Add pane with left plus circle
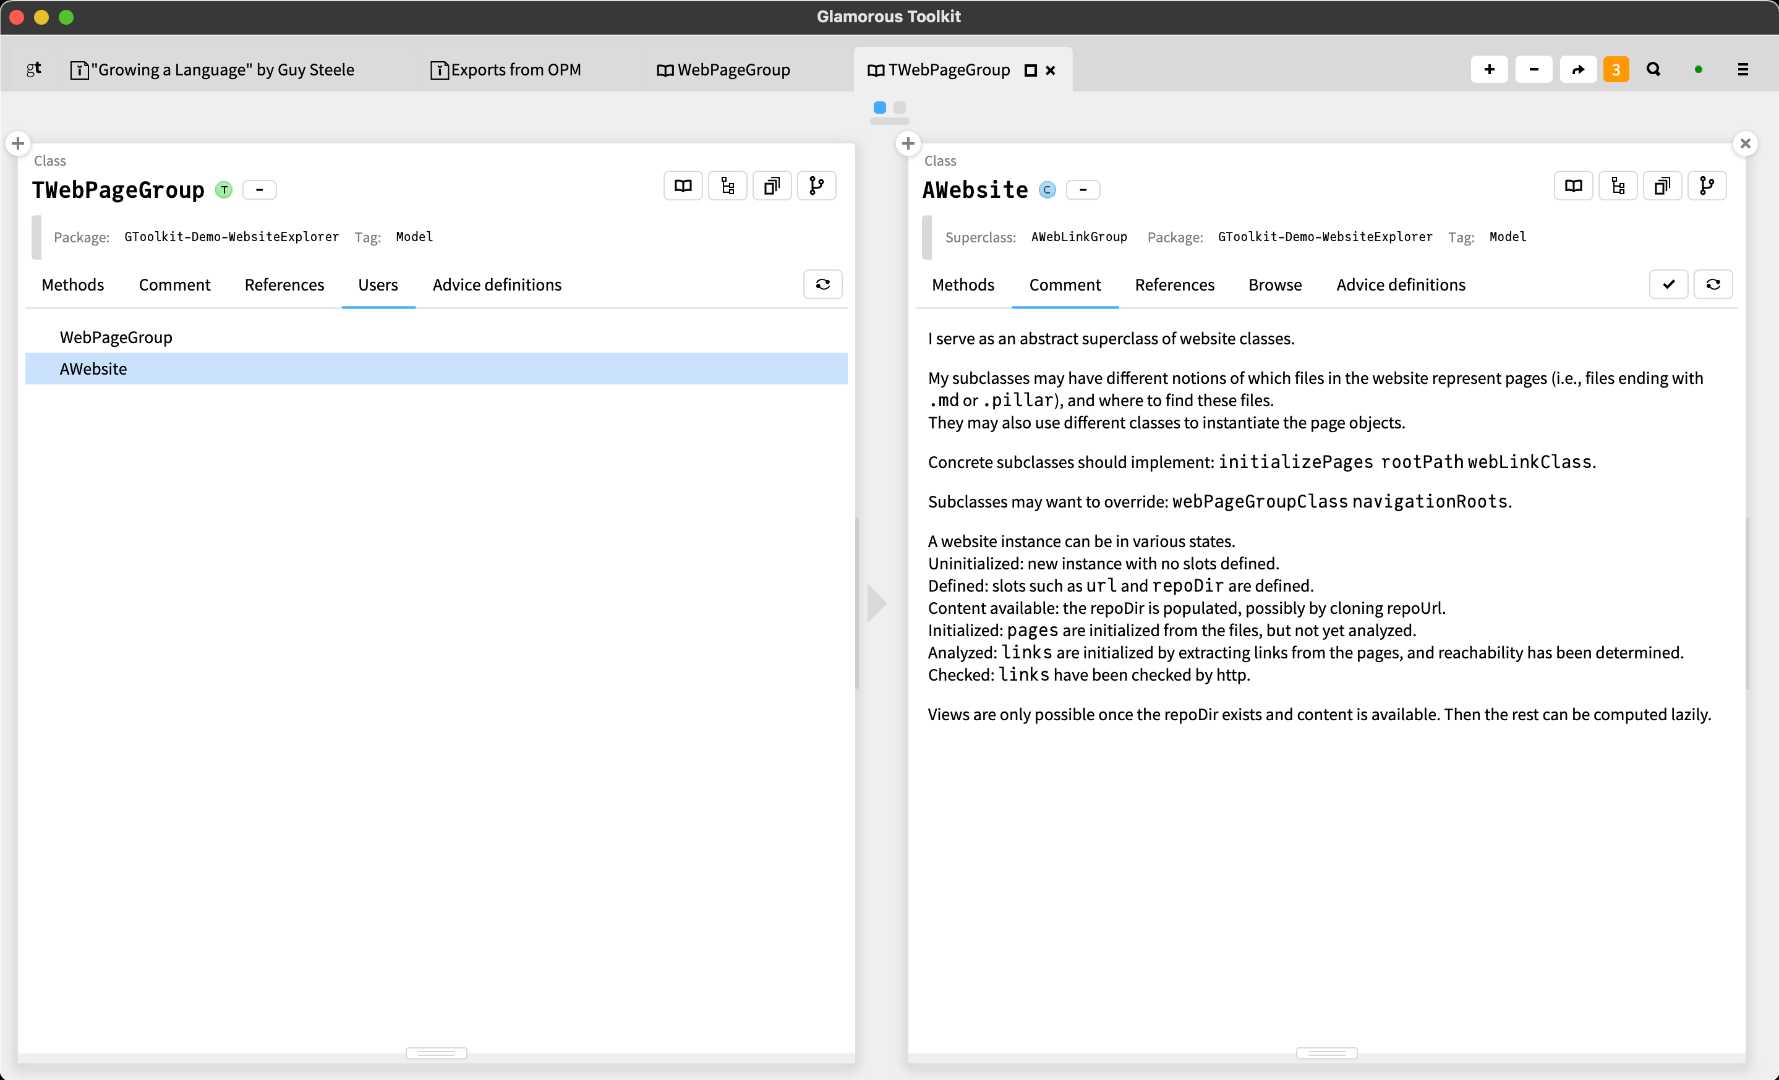1779x1080 pixels. tap(18, 144)
